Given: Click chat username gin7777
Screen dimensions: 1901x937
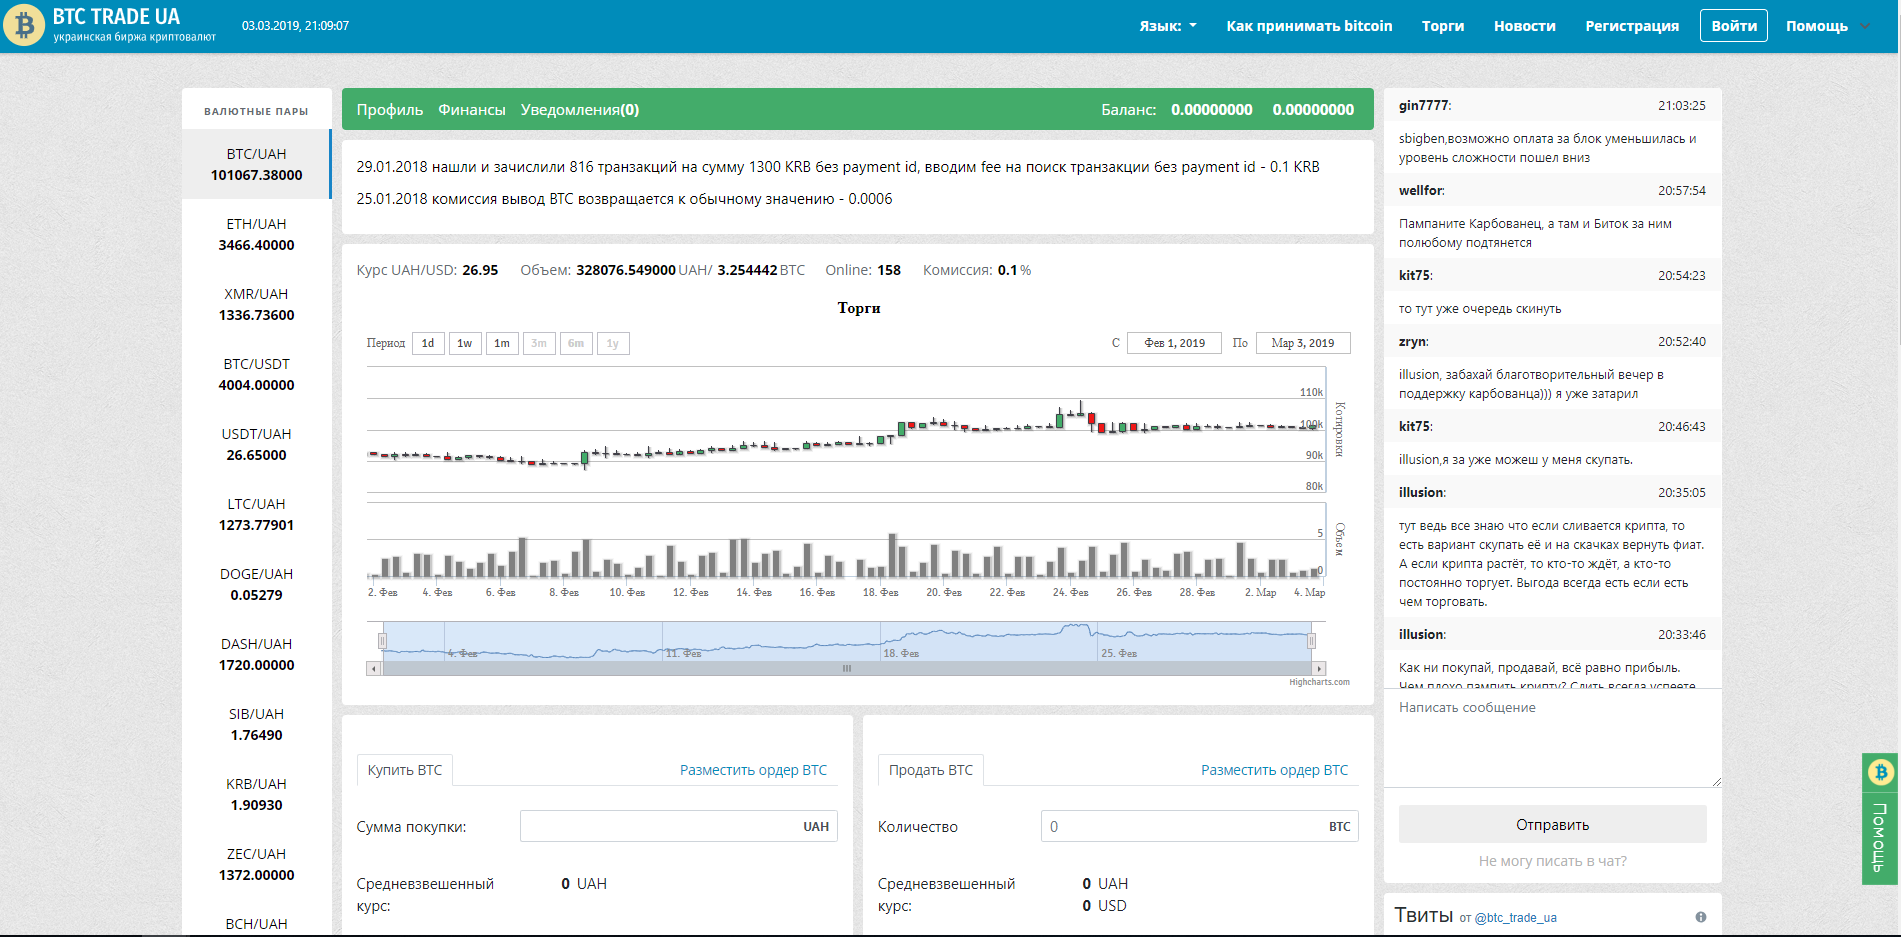Looking at the screenshot, I should (1424, 105).
